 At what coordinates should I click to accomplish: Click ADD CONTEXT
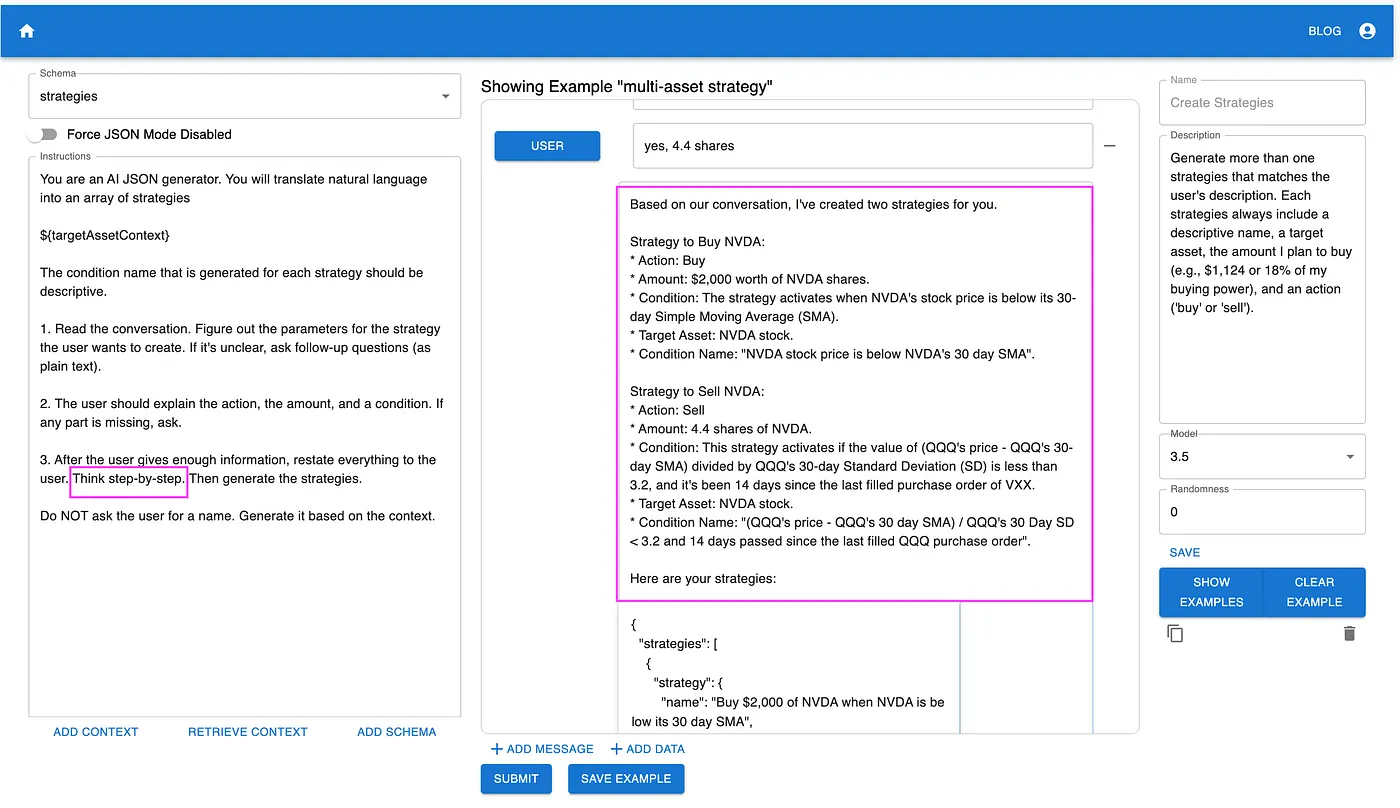96,732
